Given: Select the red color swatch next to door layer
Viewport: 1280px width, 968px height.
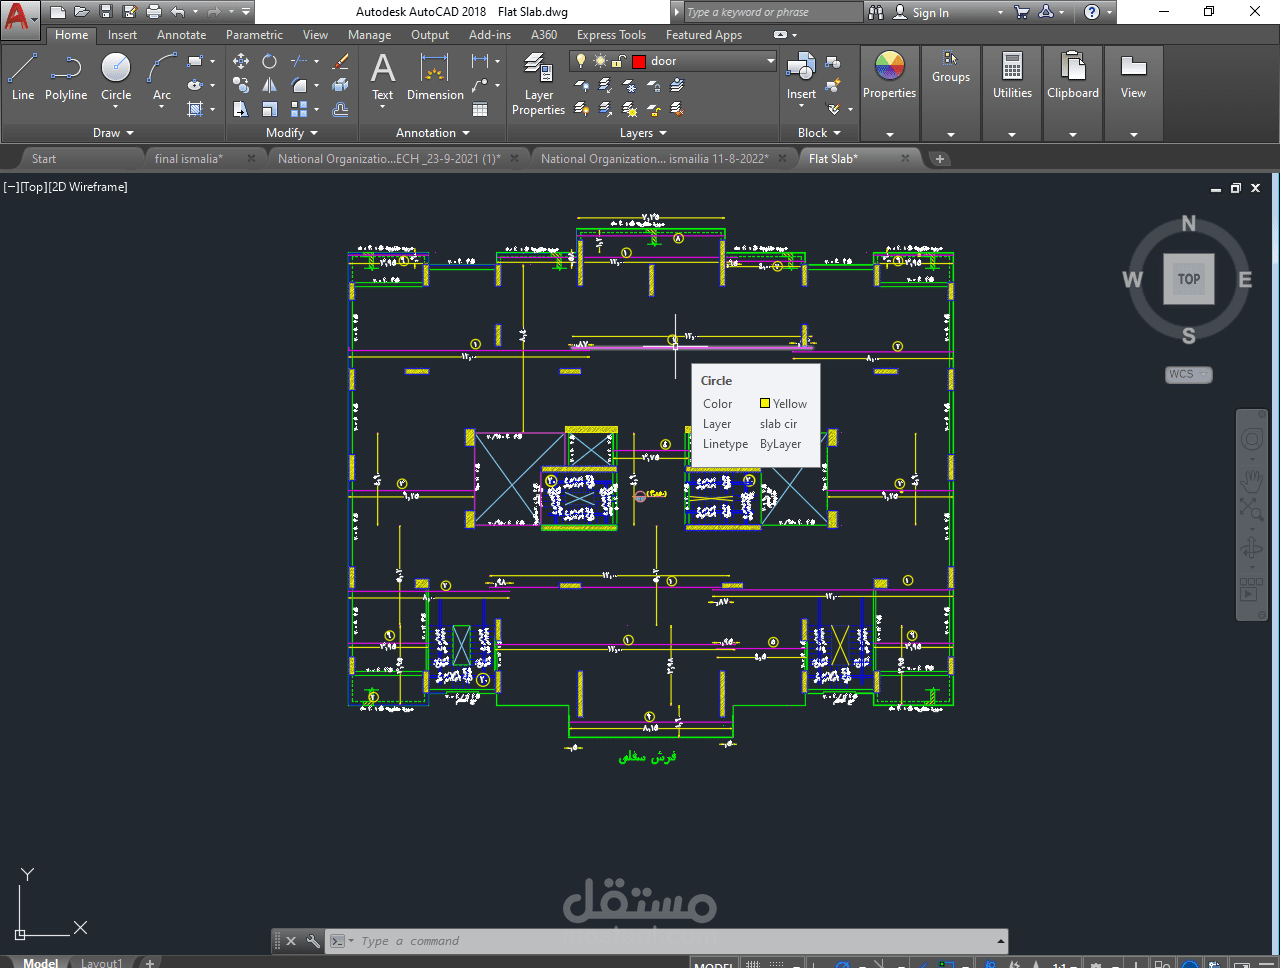Looking at the screenshot, I should point(638,61).
